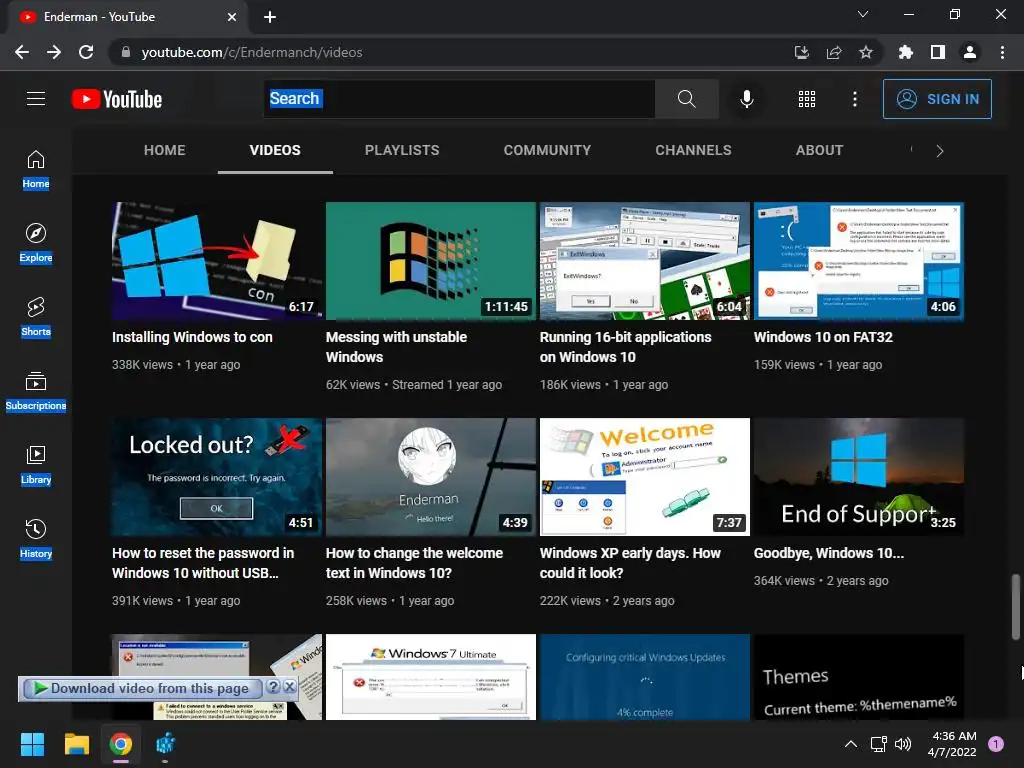View site information lock icon
The height and width of the screenshot is (768, 1024).
126,52
